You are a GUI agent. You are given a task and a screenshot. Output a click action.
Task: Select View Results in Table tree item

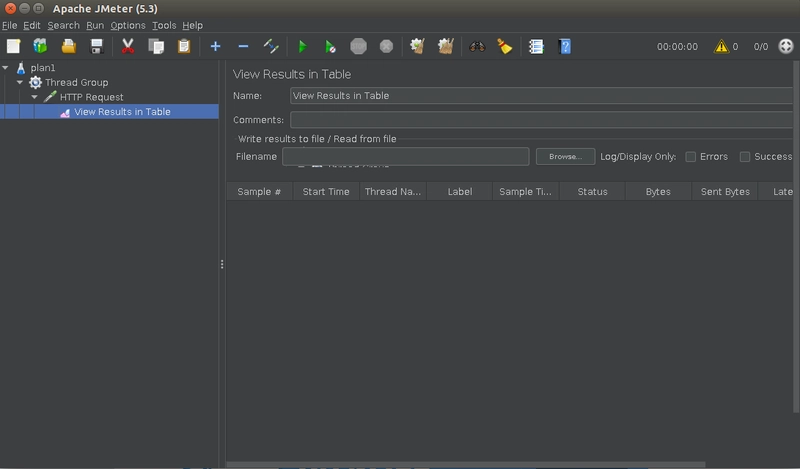click(x=122, y=112)
